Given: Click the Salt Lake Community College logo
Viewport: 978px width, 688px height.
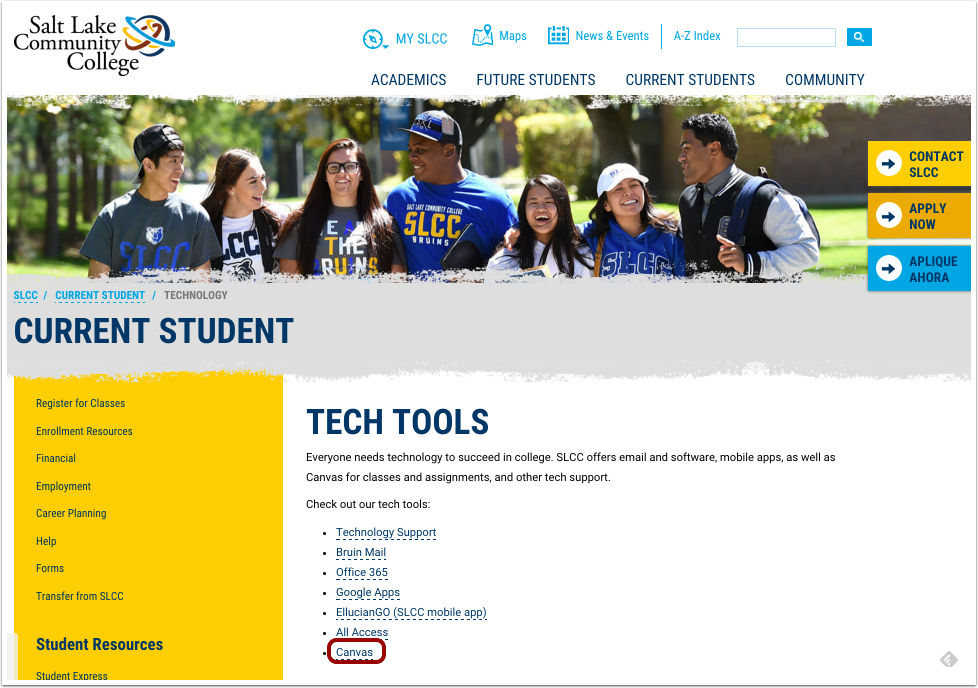Looking at the screenshot, I should pos(93,45).
